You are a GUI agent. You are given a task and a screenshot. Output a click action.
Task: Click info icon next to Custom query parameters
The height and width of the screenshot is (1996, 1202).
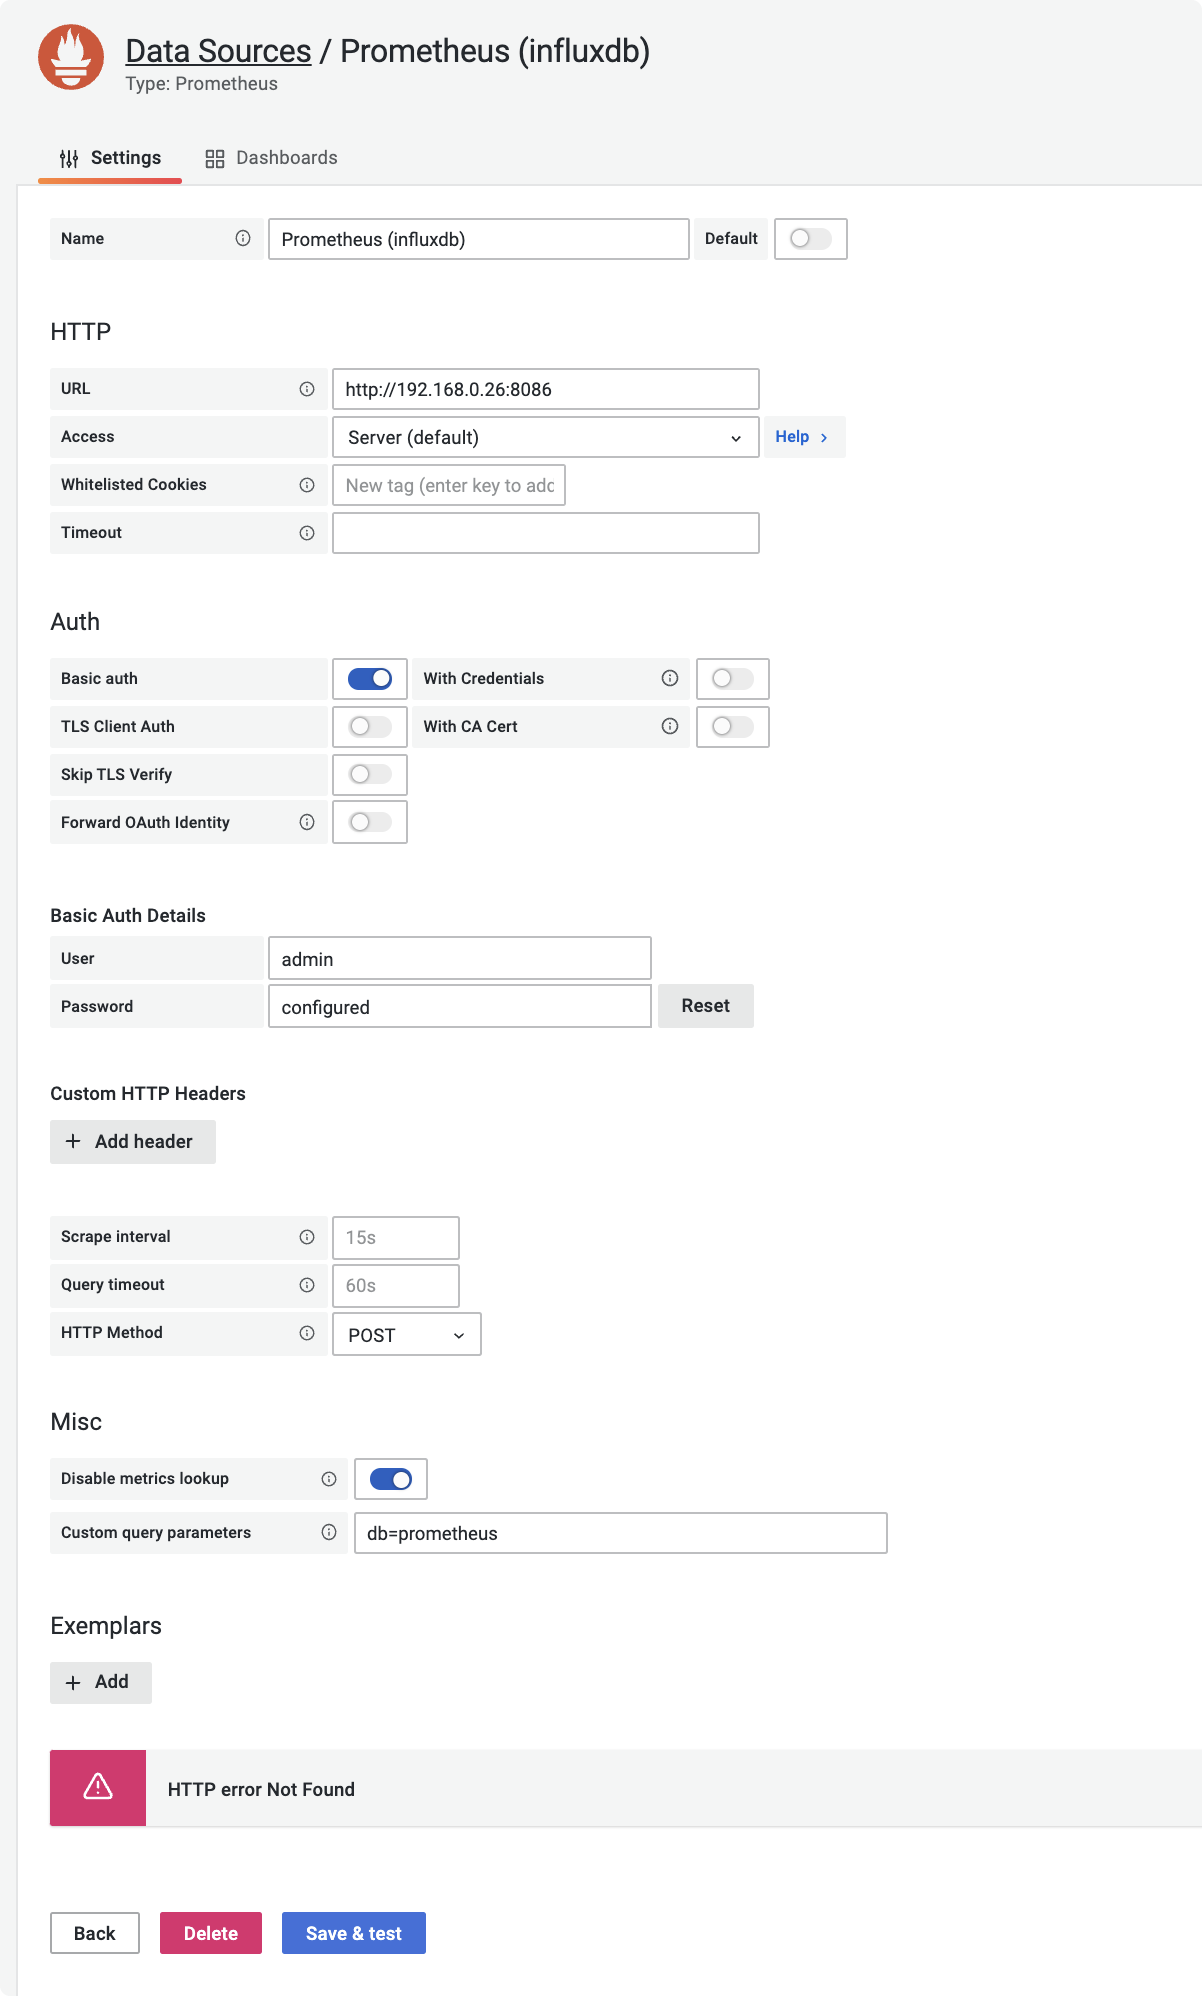point(329,1532)
